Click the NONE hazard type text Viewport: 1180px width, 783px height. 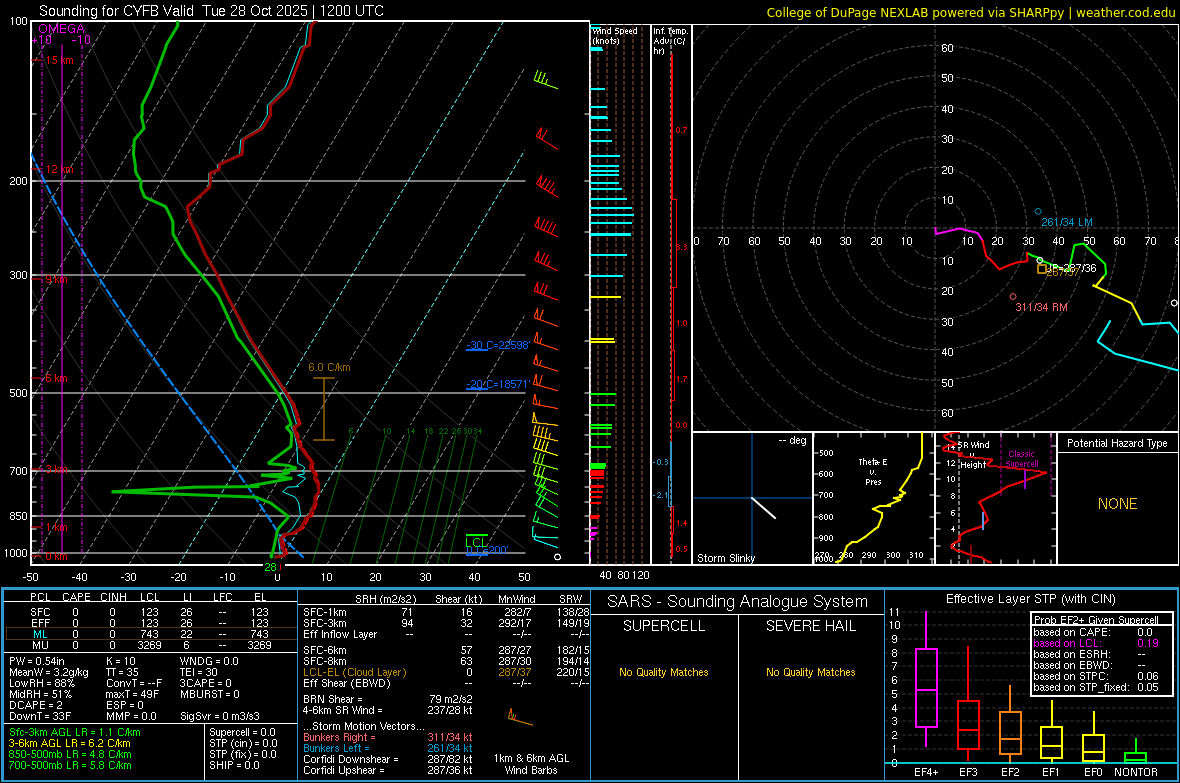[x=1118, y=504]
